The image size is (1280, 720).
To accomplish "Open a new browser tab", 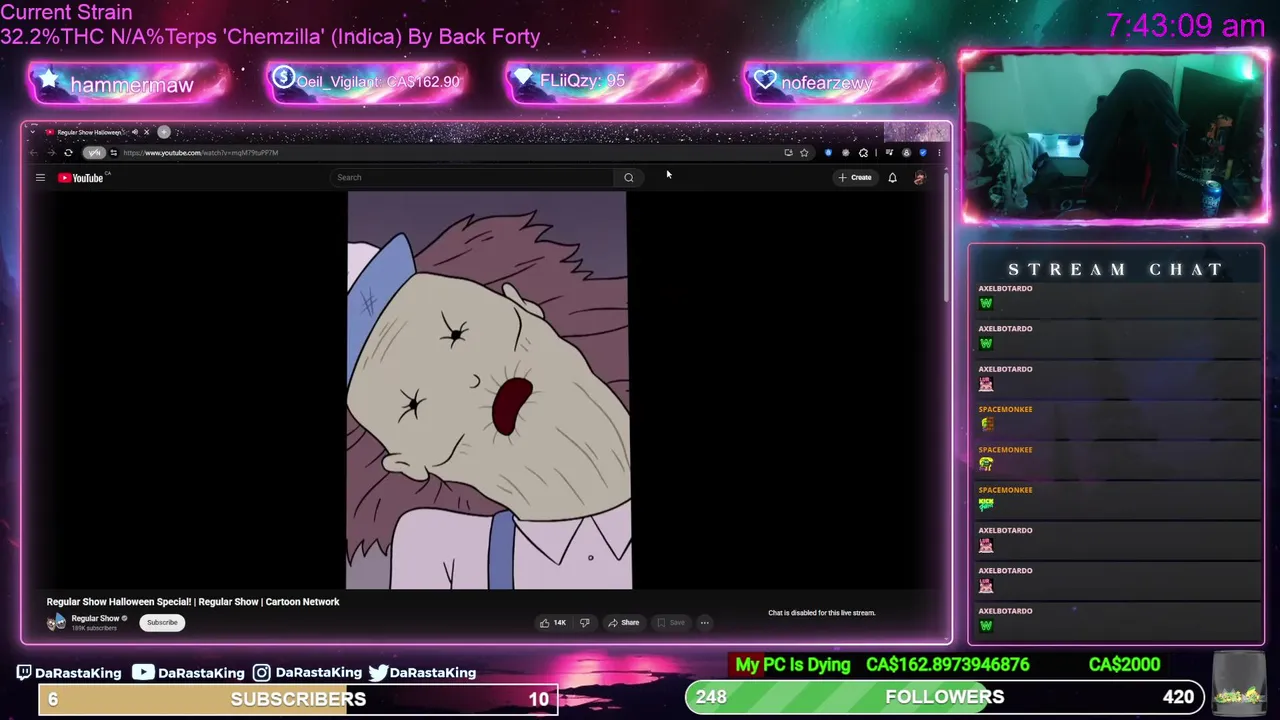I will (164, 132).
